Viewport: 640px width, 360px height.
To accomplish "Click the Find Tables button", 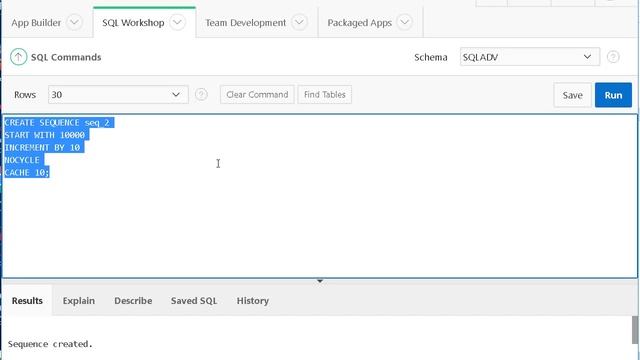I will click(x=324, y=95).
